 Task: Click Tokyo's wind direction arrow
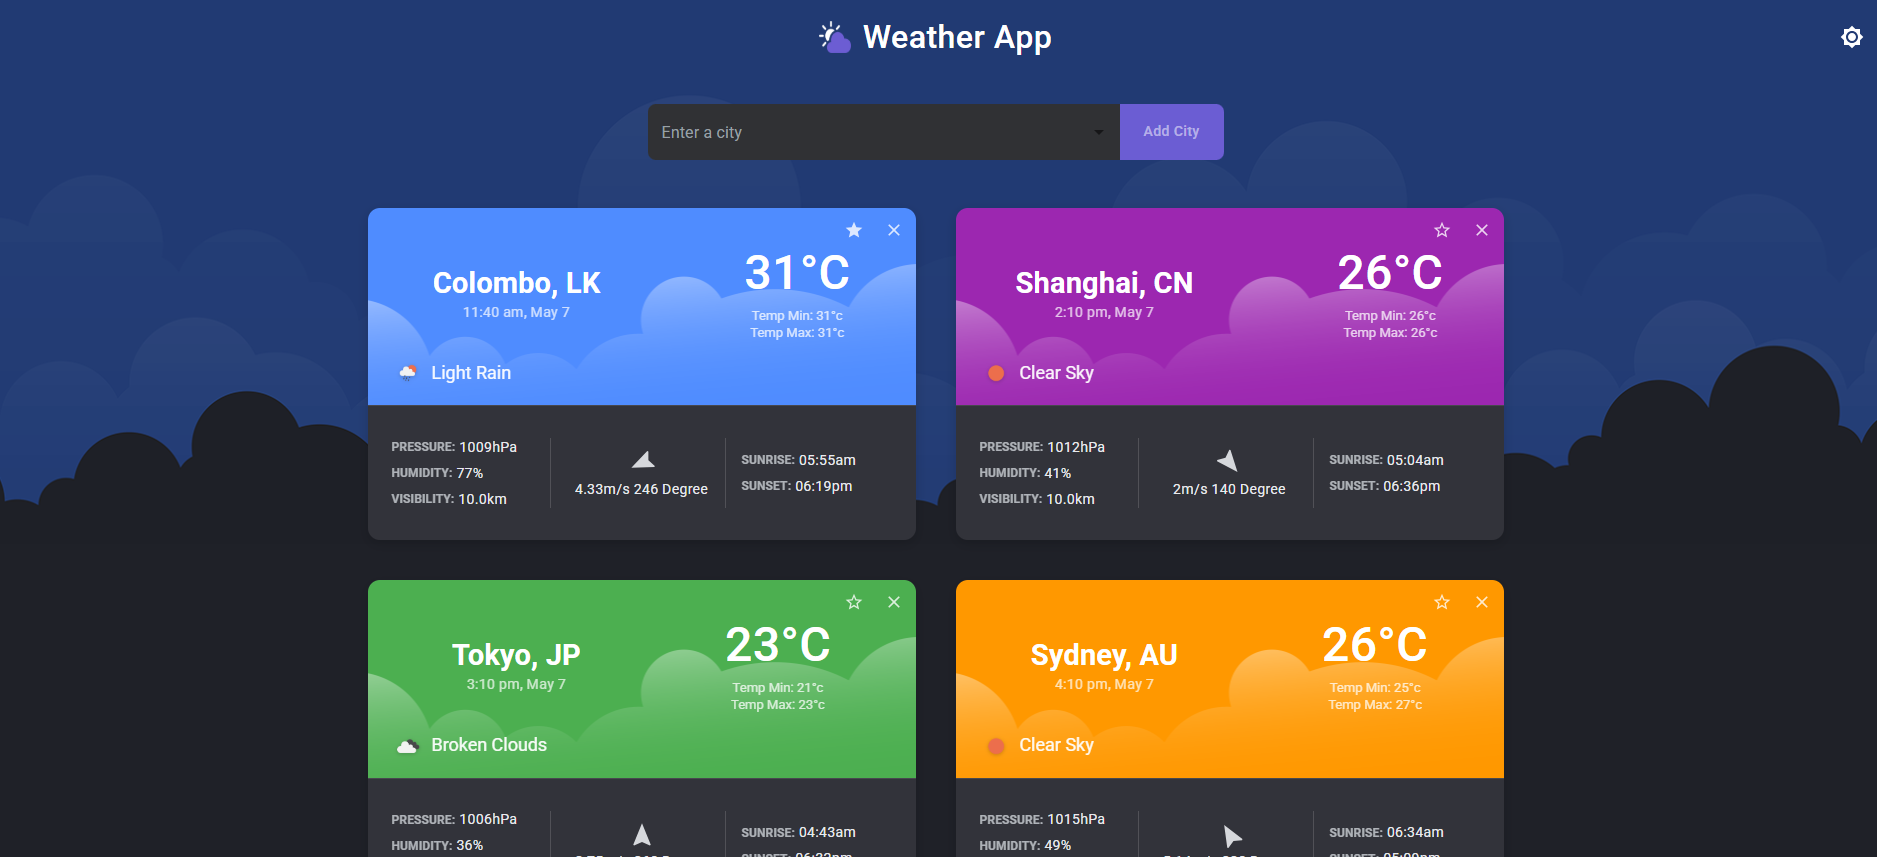click(x=642, y=834)
